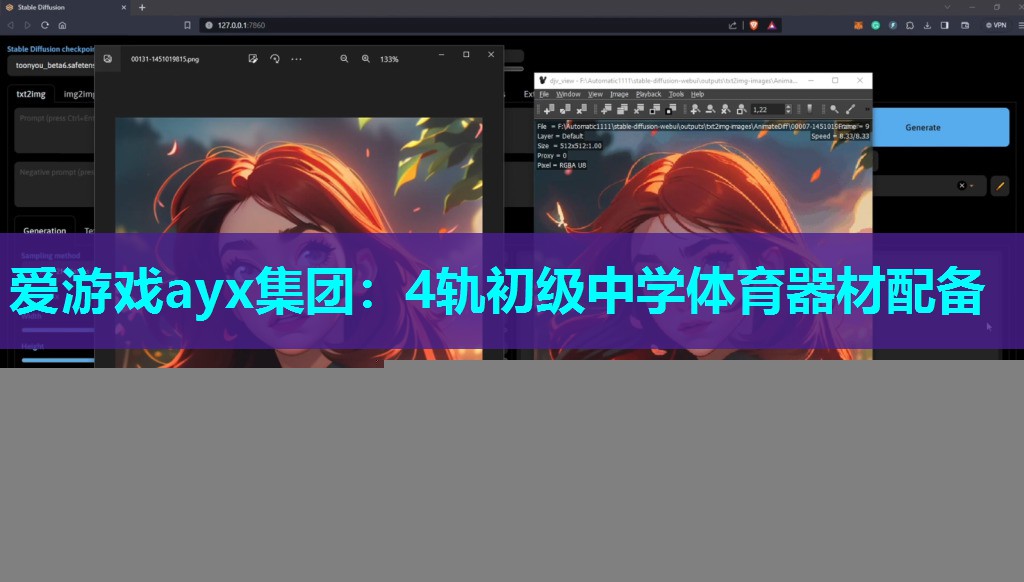Open browser extensions puzzle icon
1024x582 pixels.
910,25
